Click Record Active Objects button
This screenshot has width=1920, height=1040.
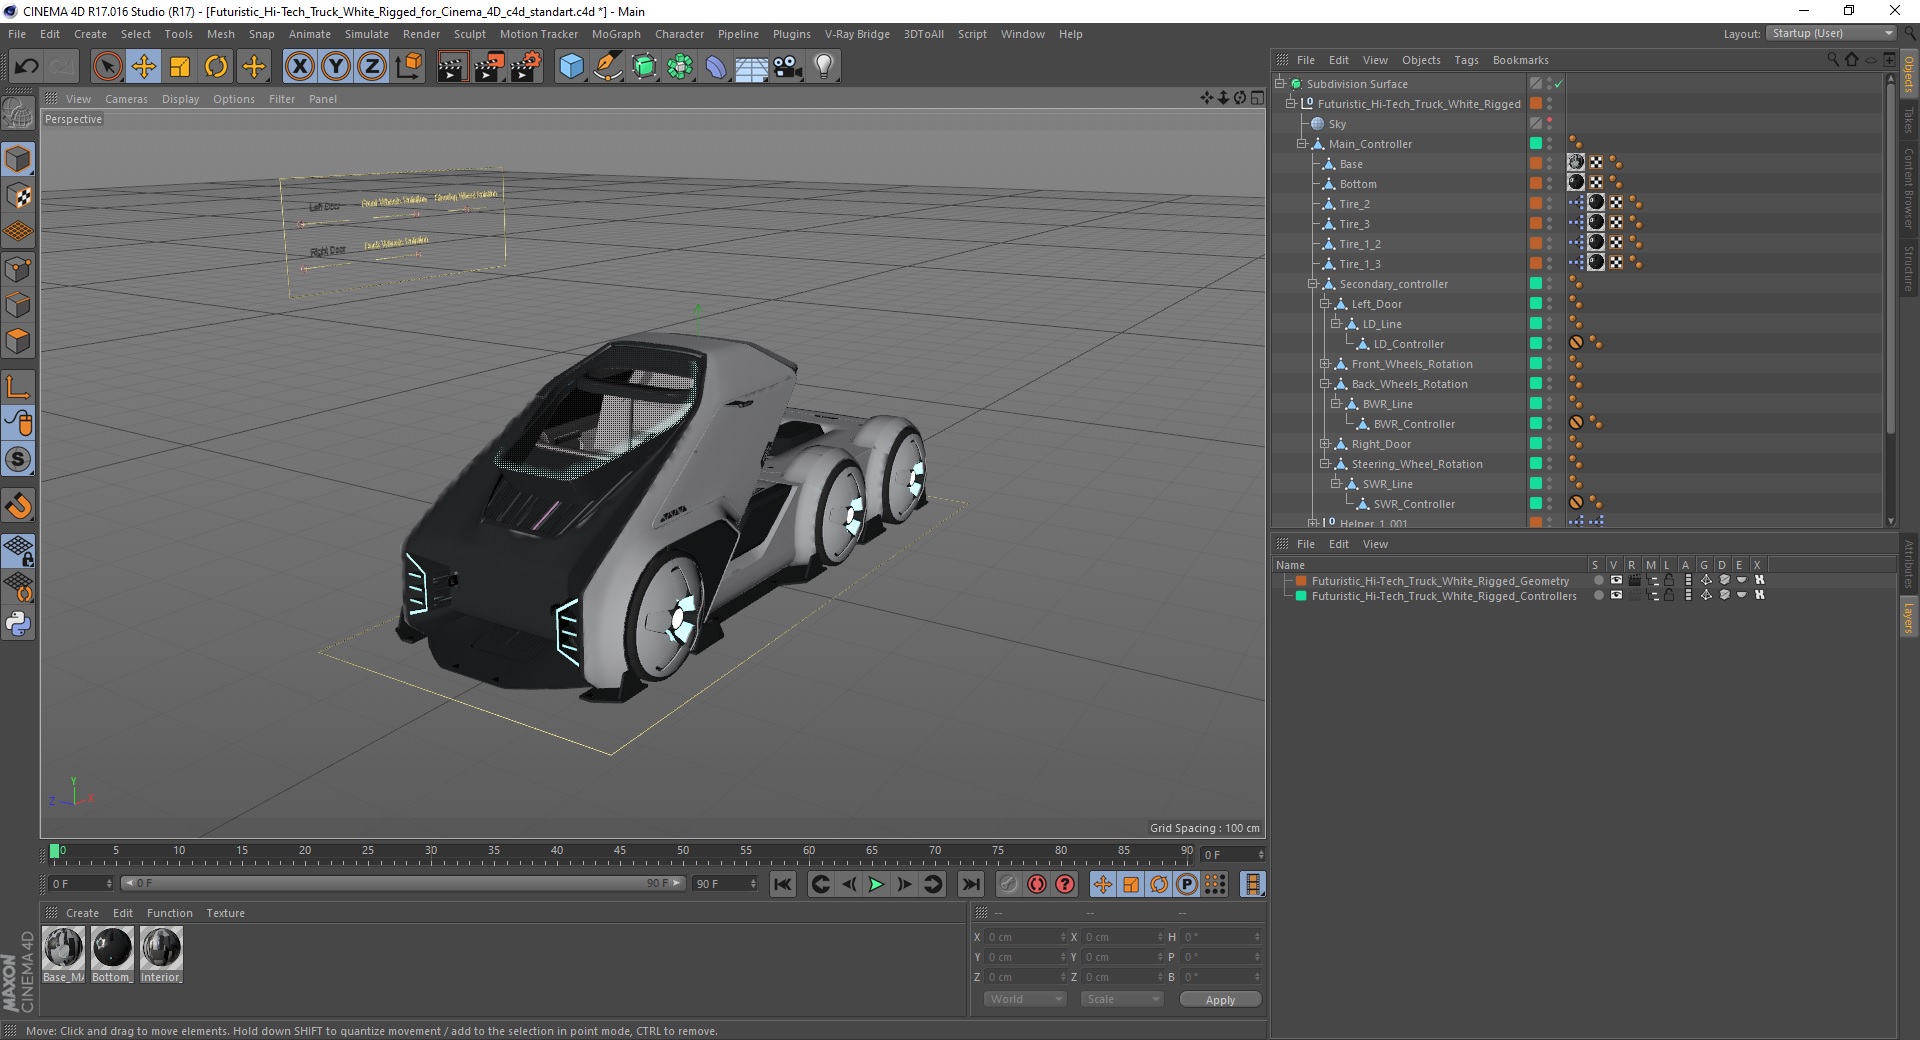click(1008, 884)
